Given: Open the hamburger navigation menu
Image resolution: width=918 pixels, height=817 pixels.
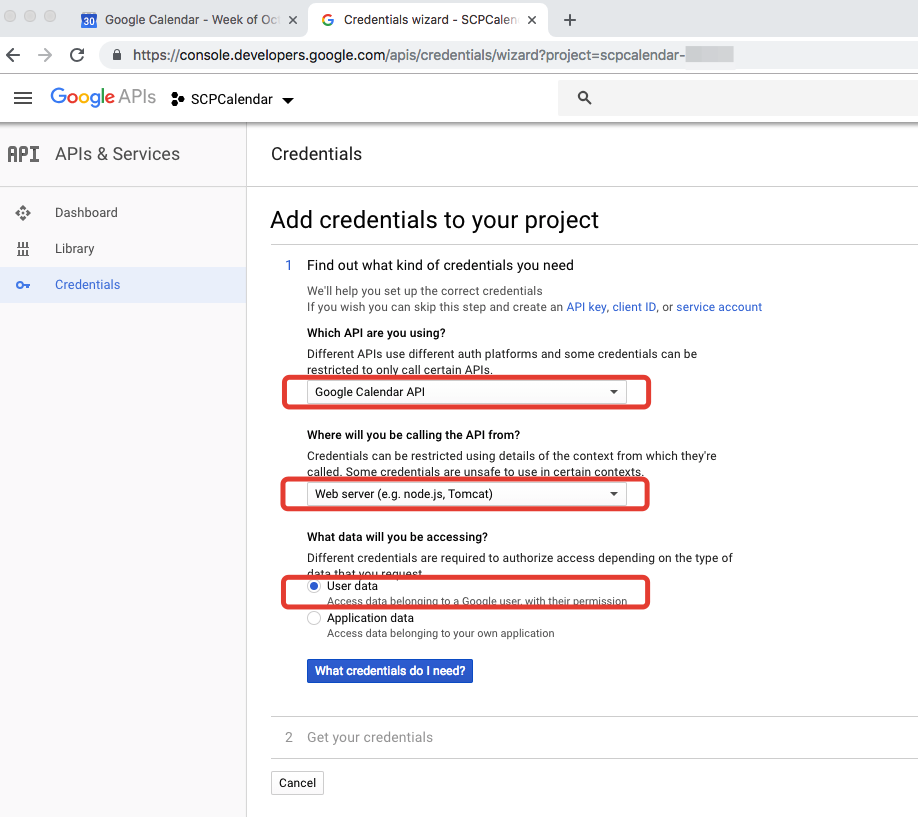Looking at the screenshot, I should coord(23,98).
